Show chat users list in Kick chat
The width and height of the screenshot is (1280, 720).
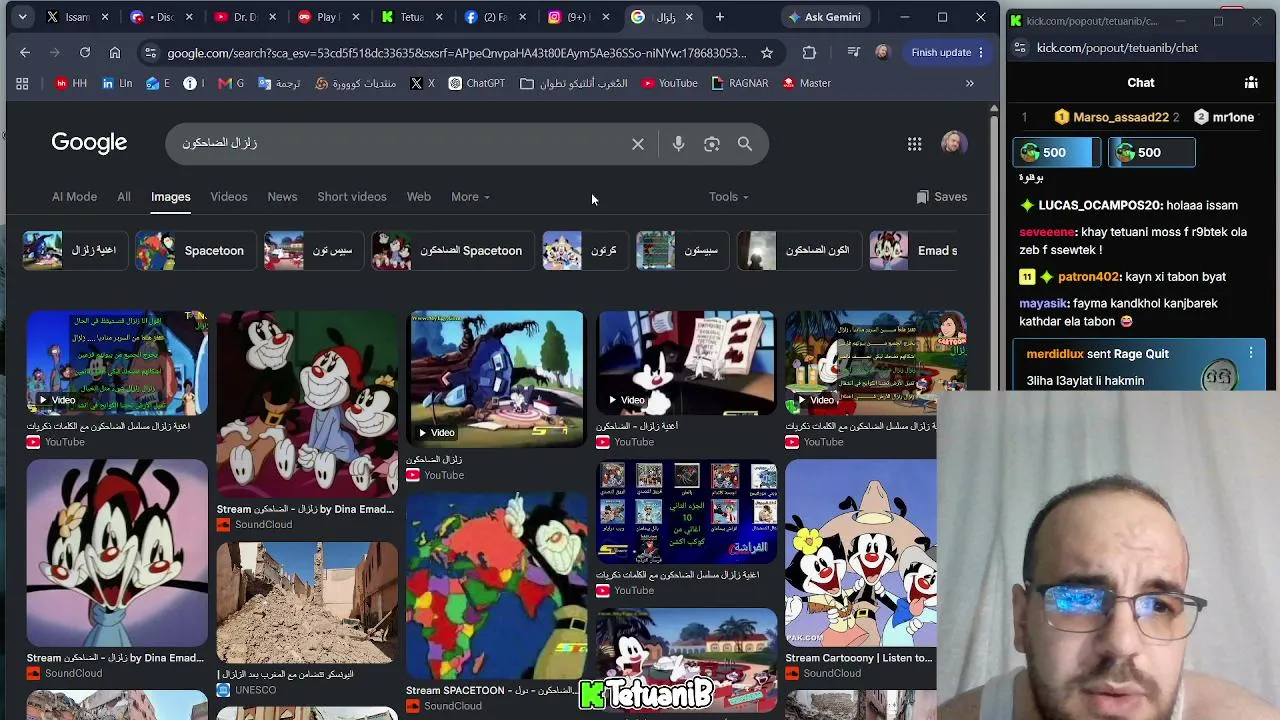(x=1251, y=83)
